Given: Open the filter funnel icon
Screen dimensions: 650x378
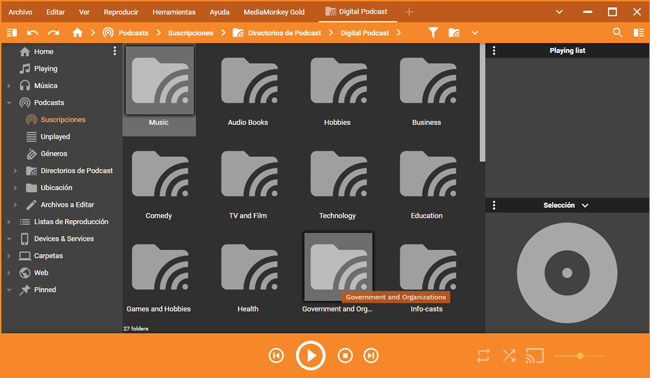Looking at the screenshot, I should [433, 33].
